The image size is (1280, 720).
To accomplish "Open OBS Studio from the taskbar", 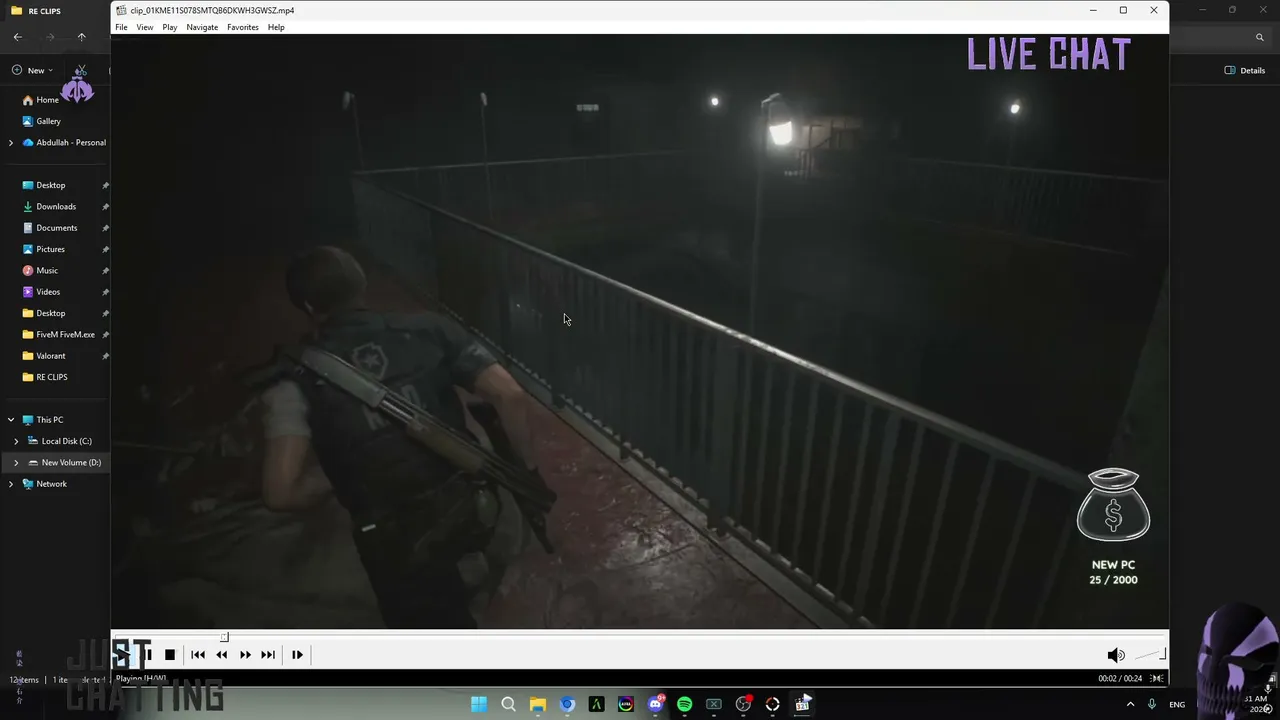I will (743, 704).
